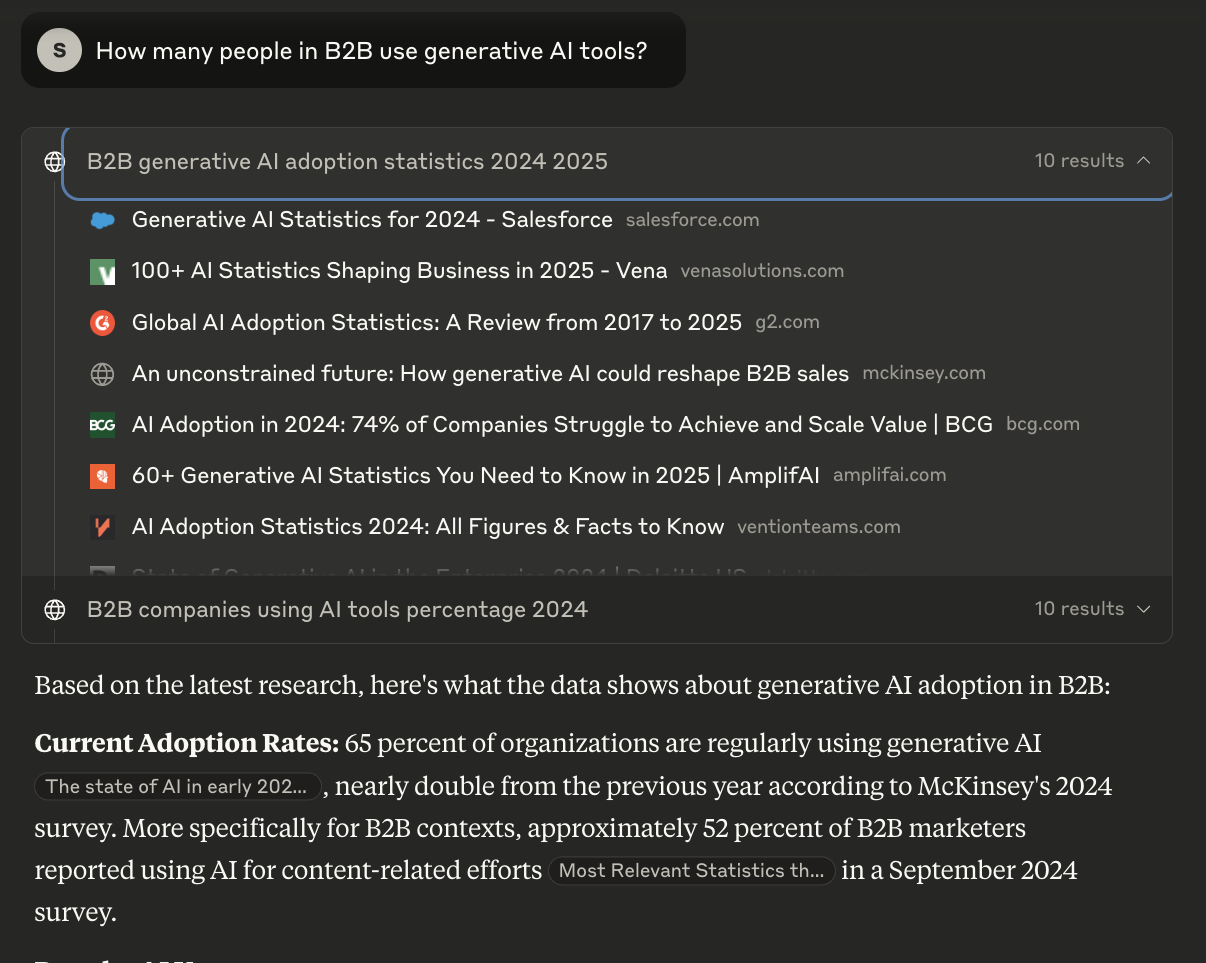The image size is (1206, 963).
Task: Click the amplifai.com domain text
Action: coord(889,476)
